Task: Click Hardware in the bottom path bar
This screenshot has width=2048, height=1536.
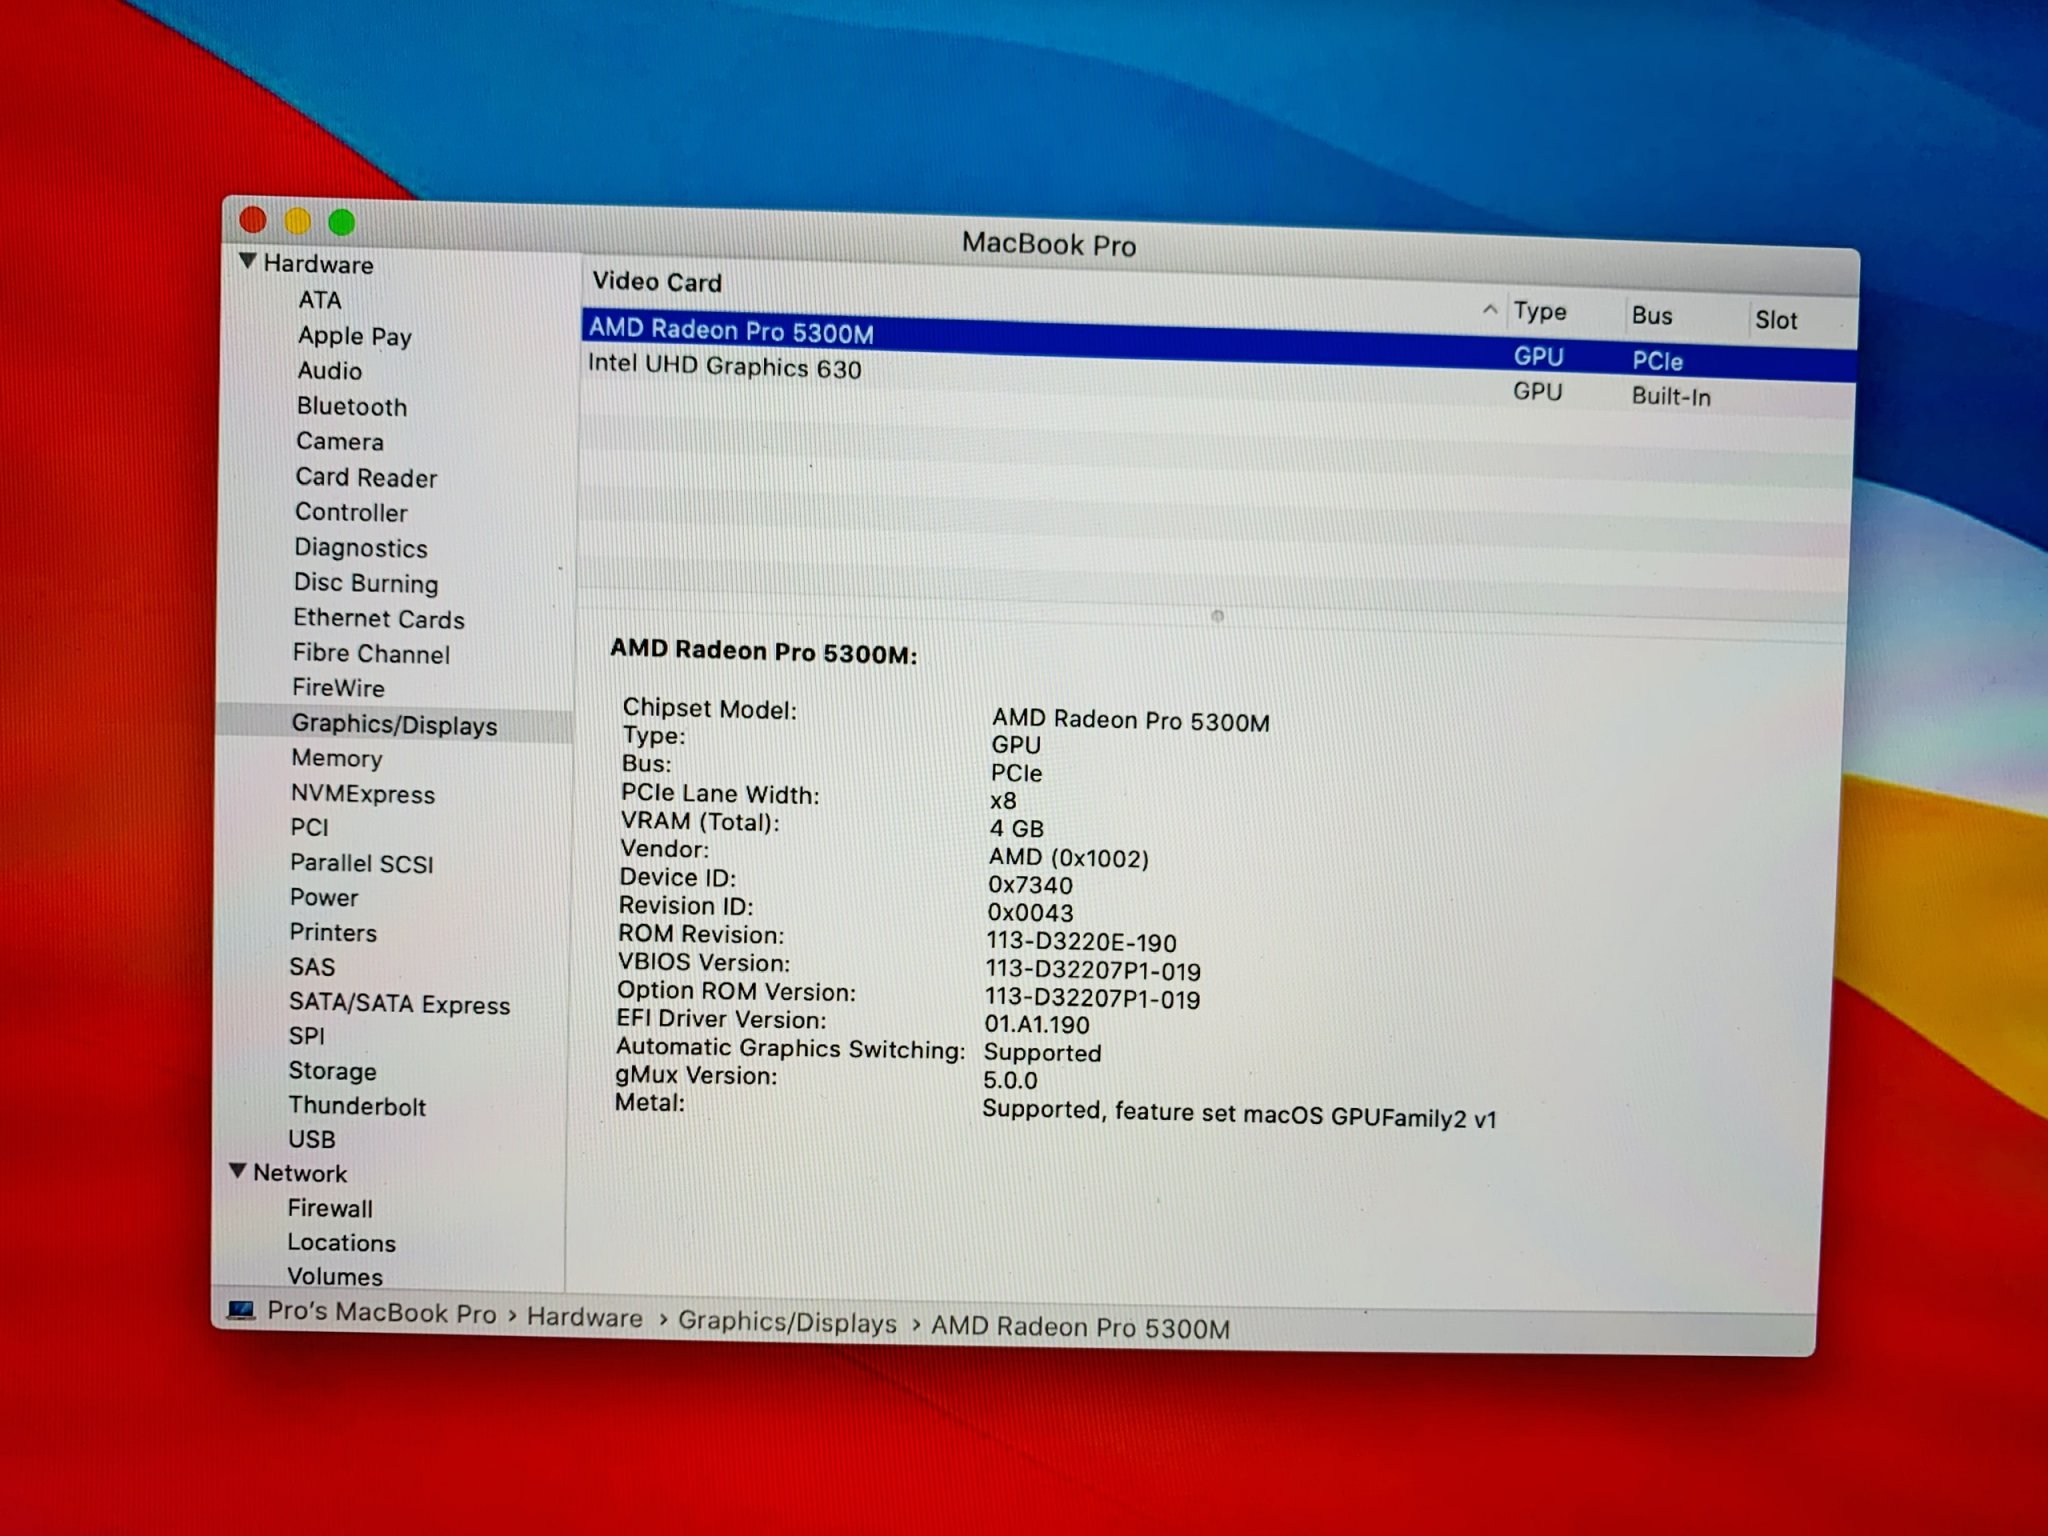Action: click(x=584, y=1318)
